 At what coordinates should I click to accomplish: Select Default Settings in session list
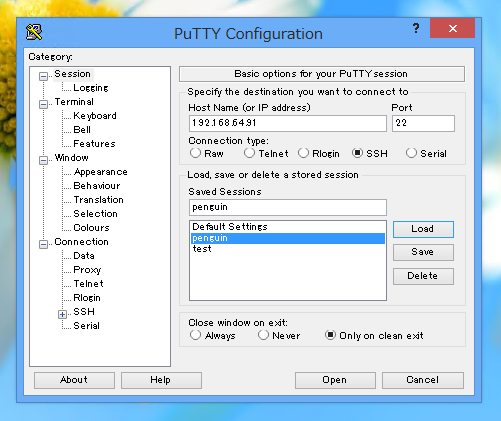click(x=288, y=227)
